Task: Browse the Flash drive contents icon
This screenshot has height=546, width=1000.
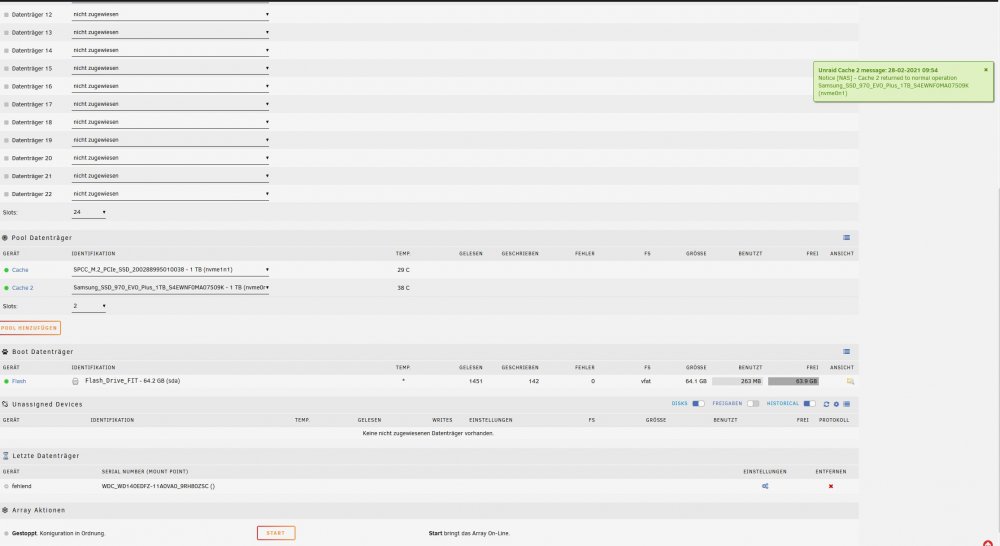Action: [850, 381]
